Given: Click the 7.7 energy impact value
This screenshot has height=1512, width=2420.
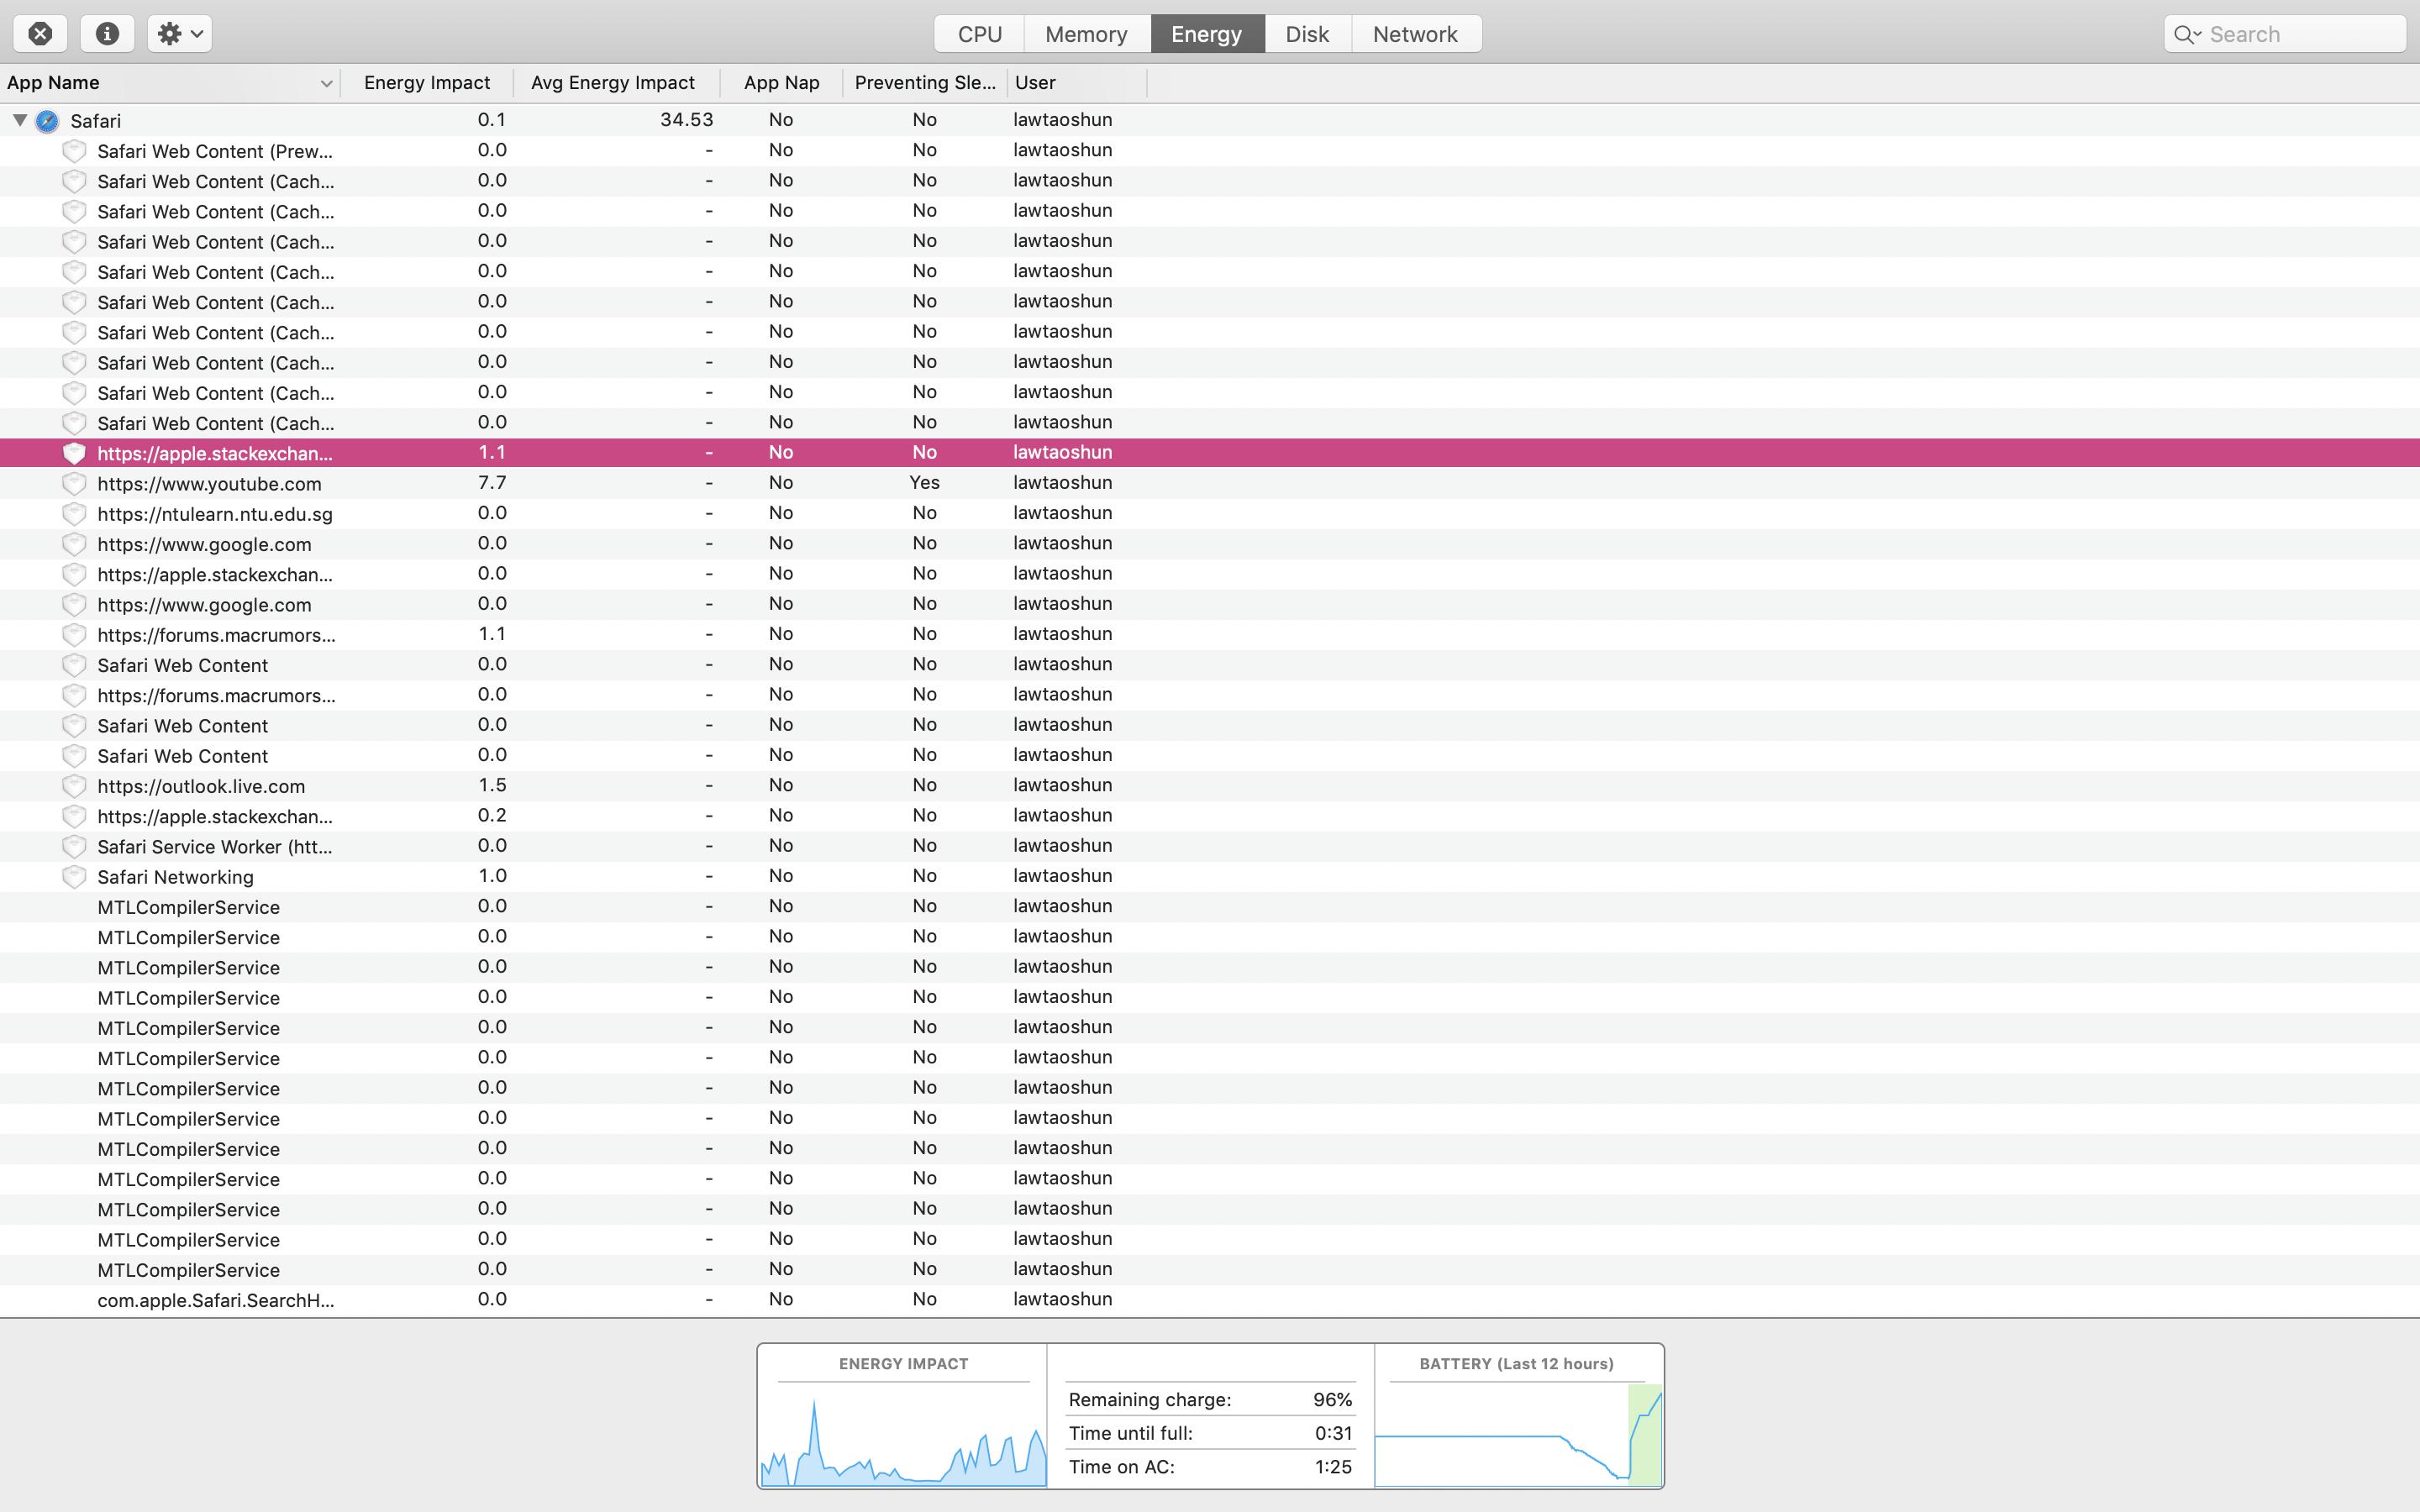Looking at the screenshot, I should [492, 483].
